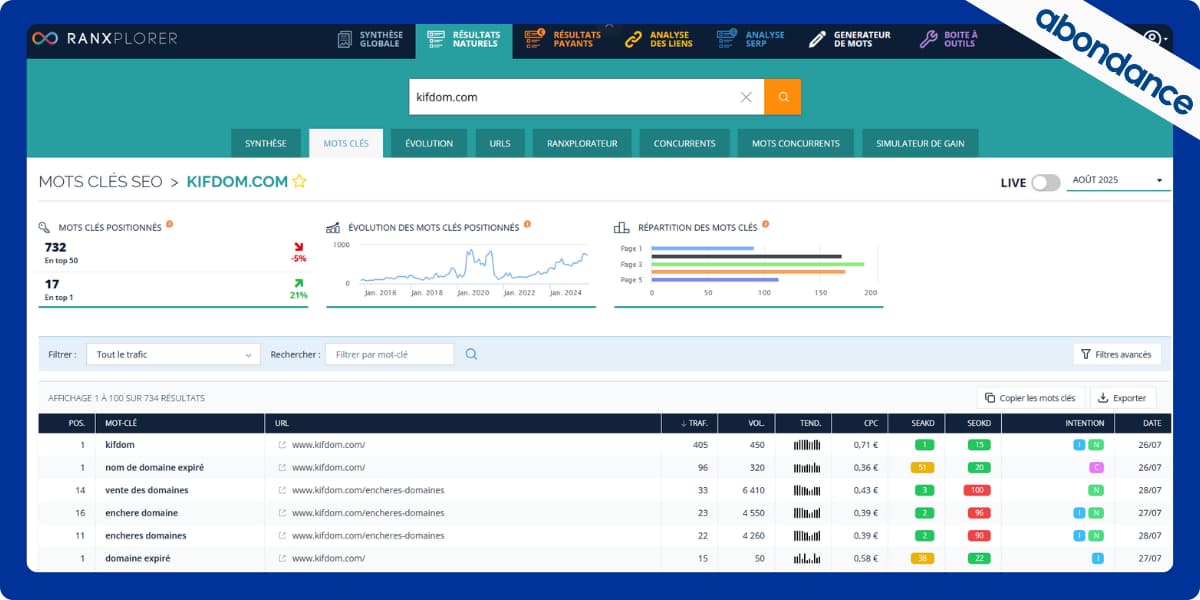Switch to the SYNTHÈSE tab
The height and width of the screenshot is (600, 1200).
click(x=266, y=143)
